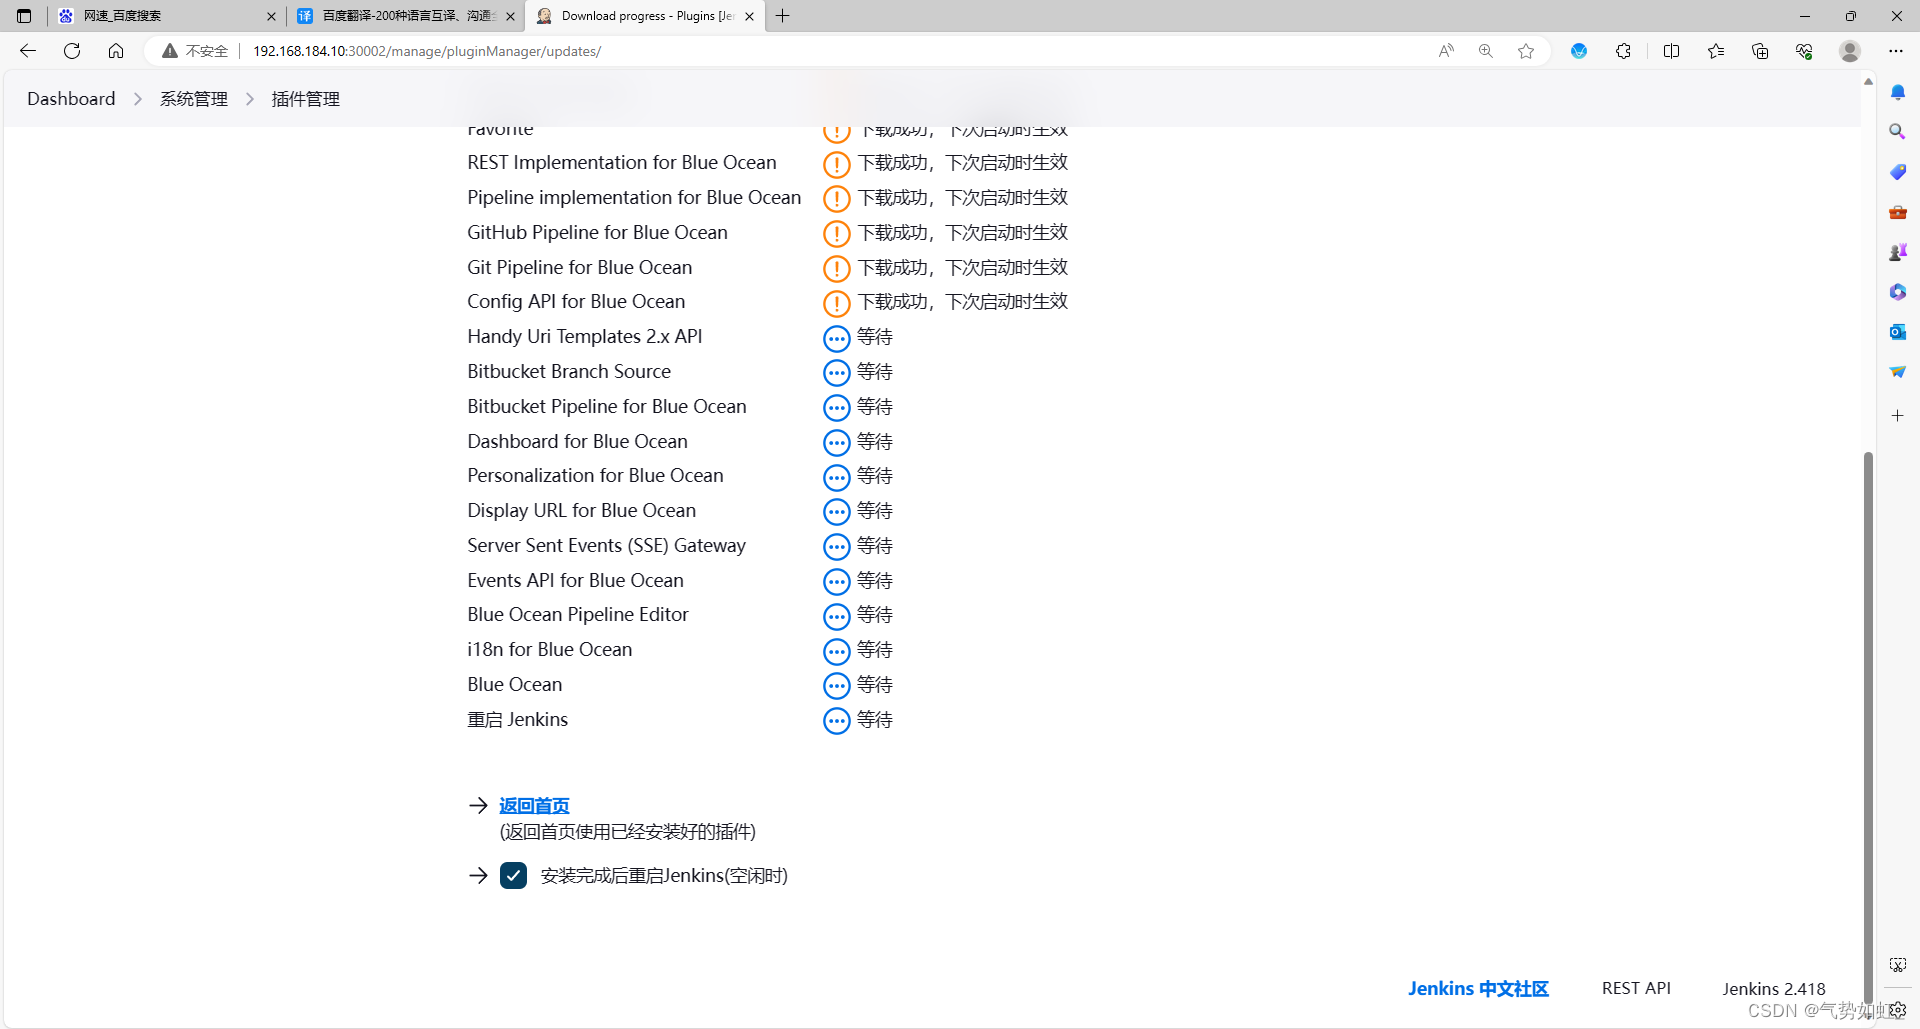Click the Events API for Blue Ocean entry
1920x1029 pixels.
[x=575, y=580]
